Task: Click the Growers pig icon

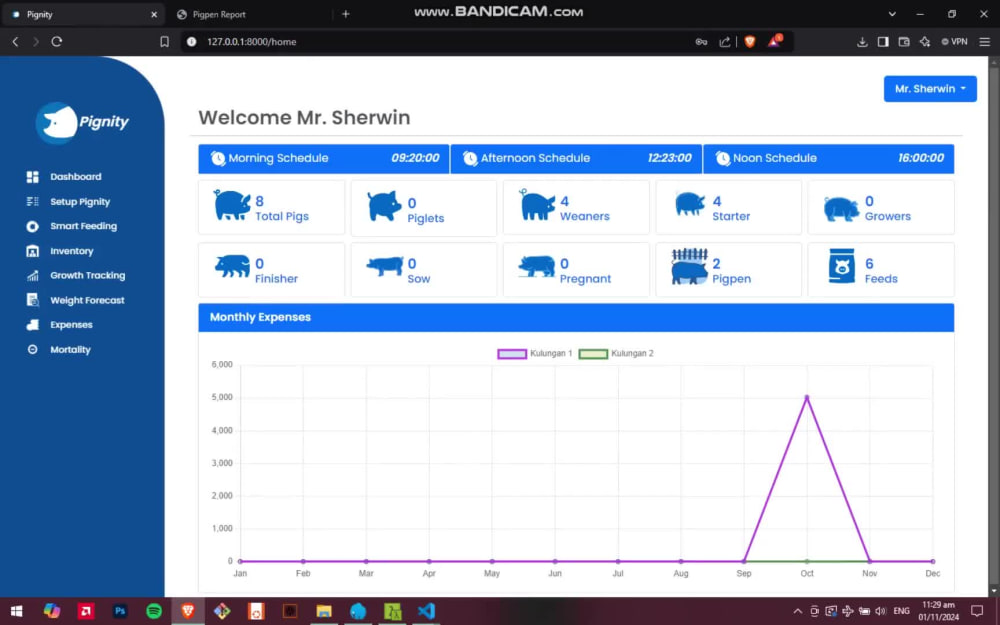Action: (x=841, y=209)
